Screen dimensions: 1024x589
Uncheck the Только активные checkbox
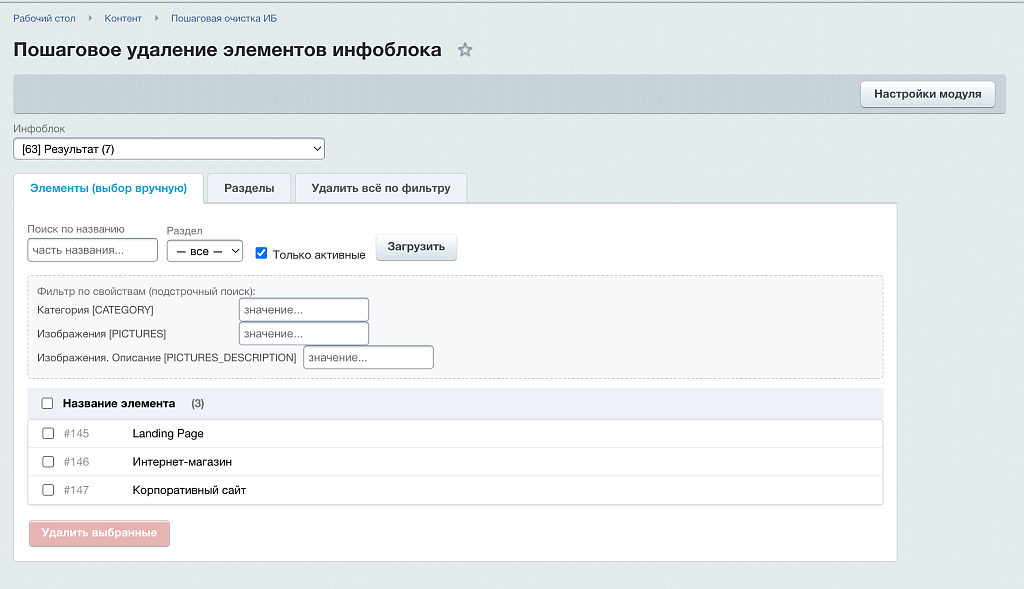click(x=261, y=253)
